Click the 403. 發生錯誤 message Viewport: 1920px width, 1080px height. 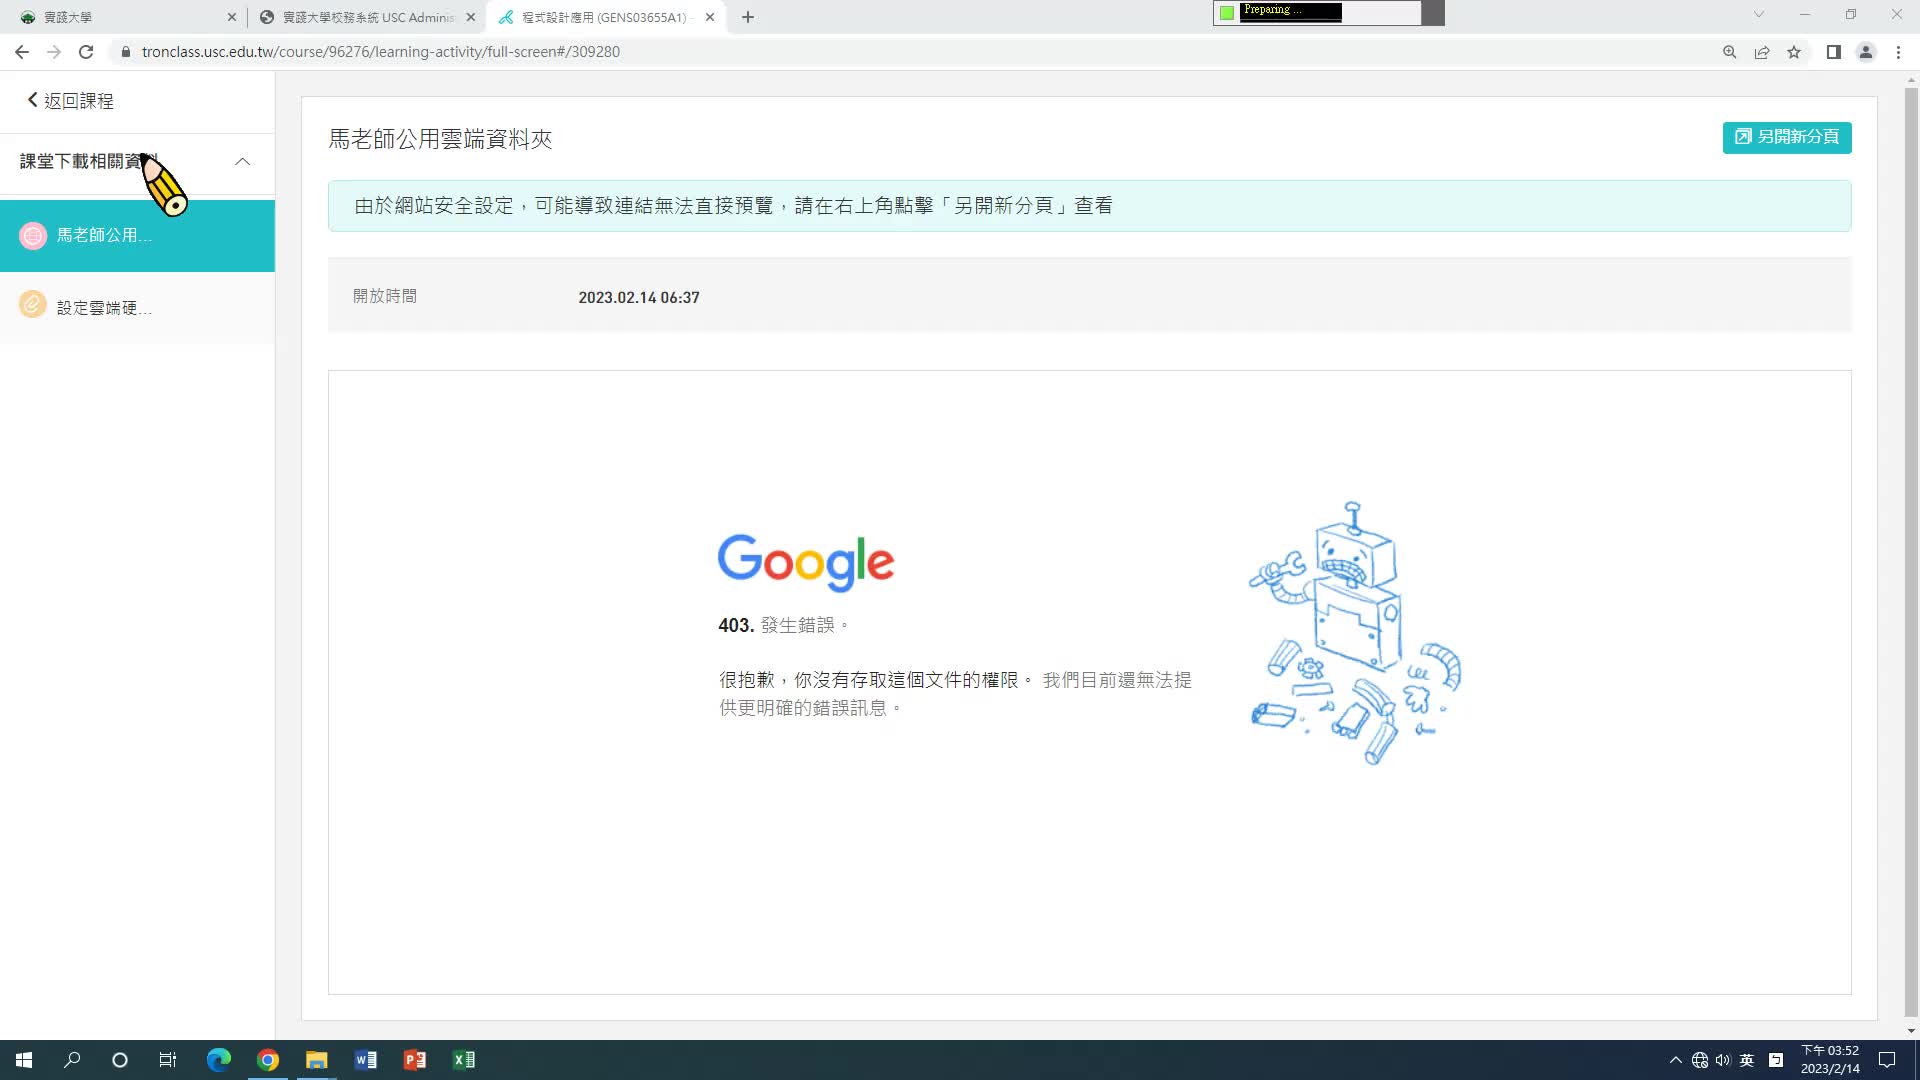click(783, 625)
